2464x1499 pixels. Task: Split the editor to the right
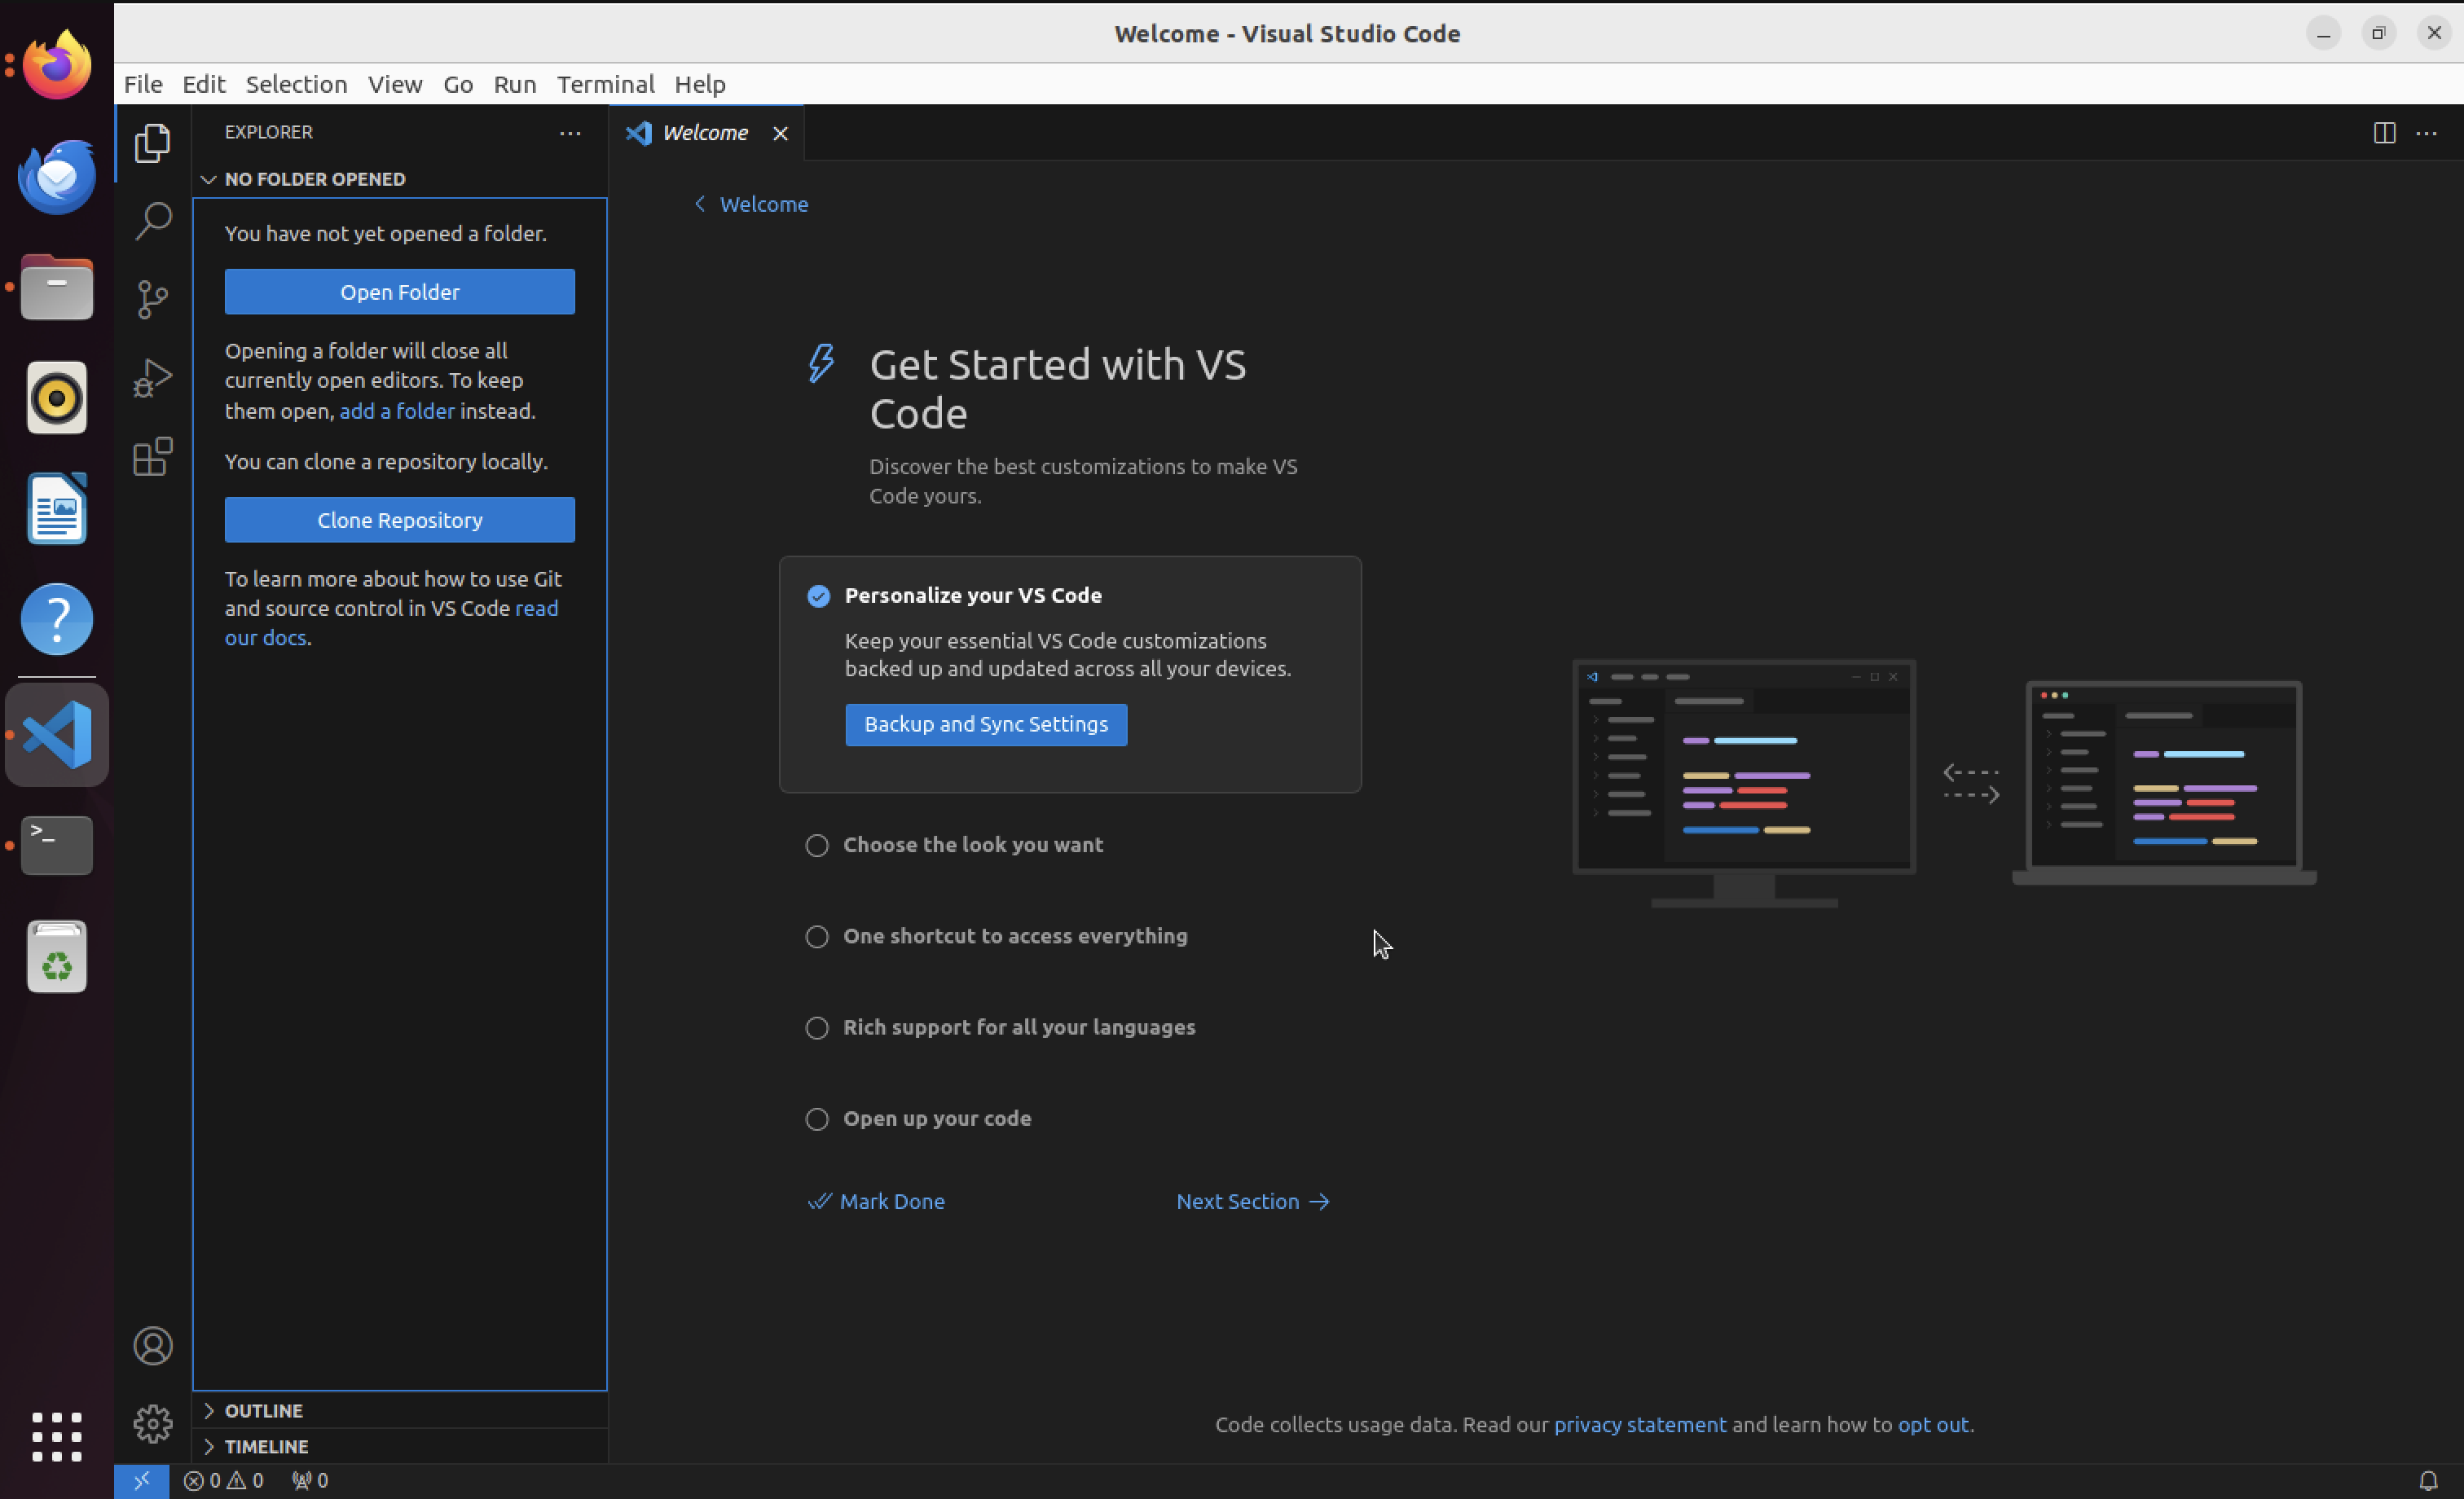(2384, 133)
